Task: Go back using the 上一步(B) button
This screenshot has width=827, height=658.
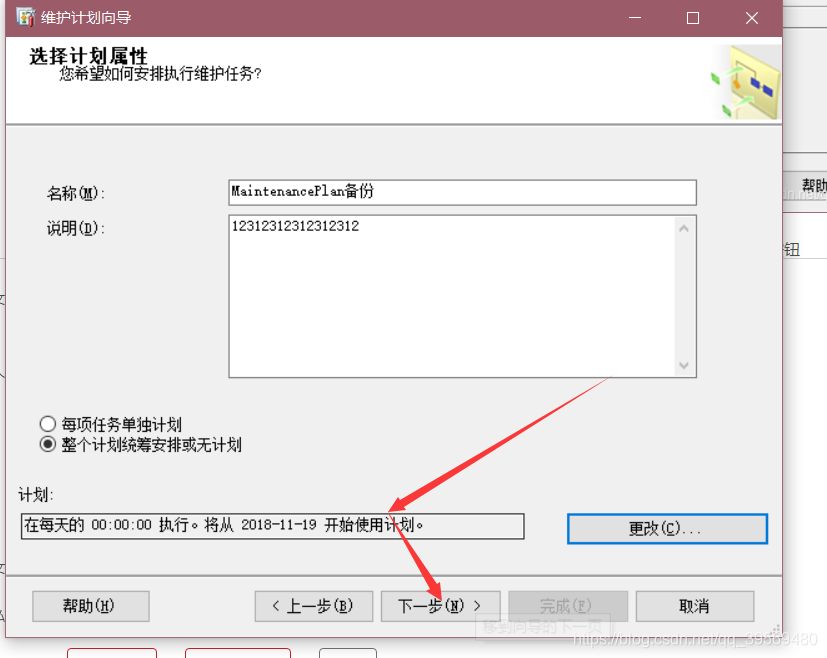Action: pyautogui.click(x=313, y=605)
